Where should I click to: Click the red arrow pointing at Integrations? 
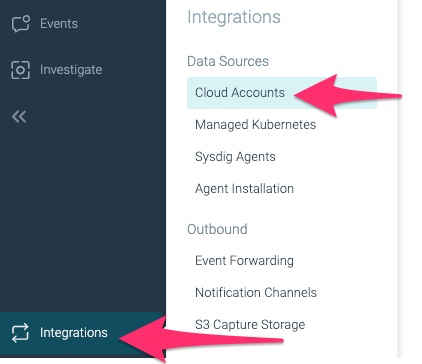tap(200, 340)
